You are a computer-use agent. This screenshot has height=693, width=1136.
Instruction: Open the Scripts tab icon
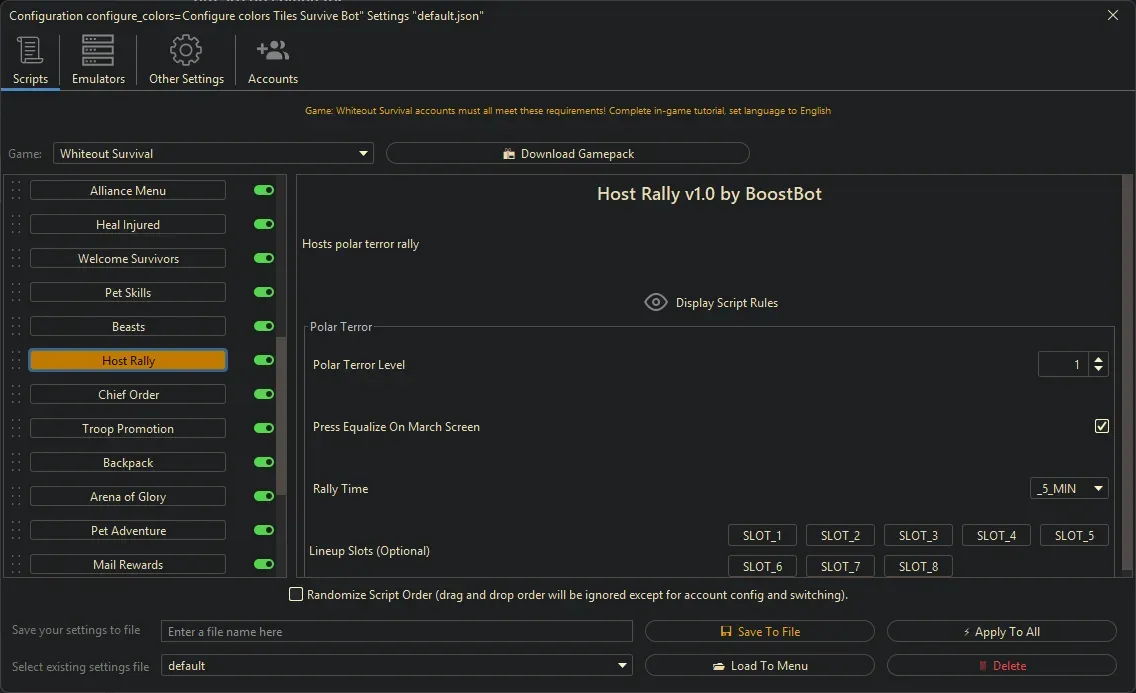point(30,51)
